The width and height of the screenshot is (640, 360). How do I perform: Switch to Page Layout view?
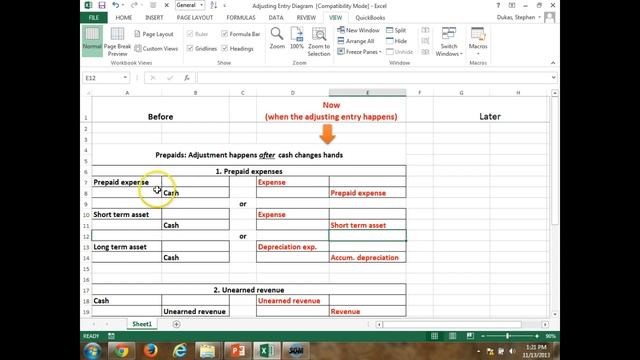[x=154, y=34]
